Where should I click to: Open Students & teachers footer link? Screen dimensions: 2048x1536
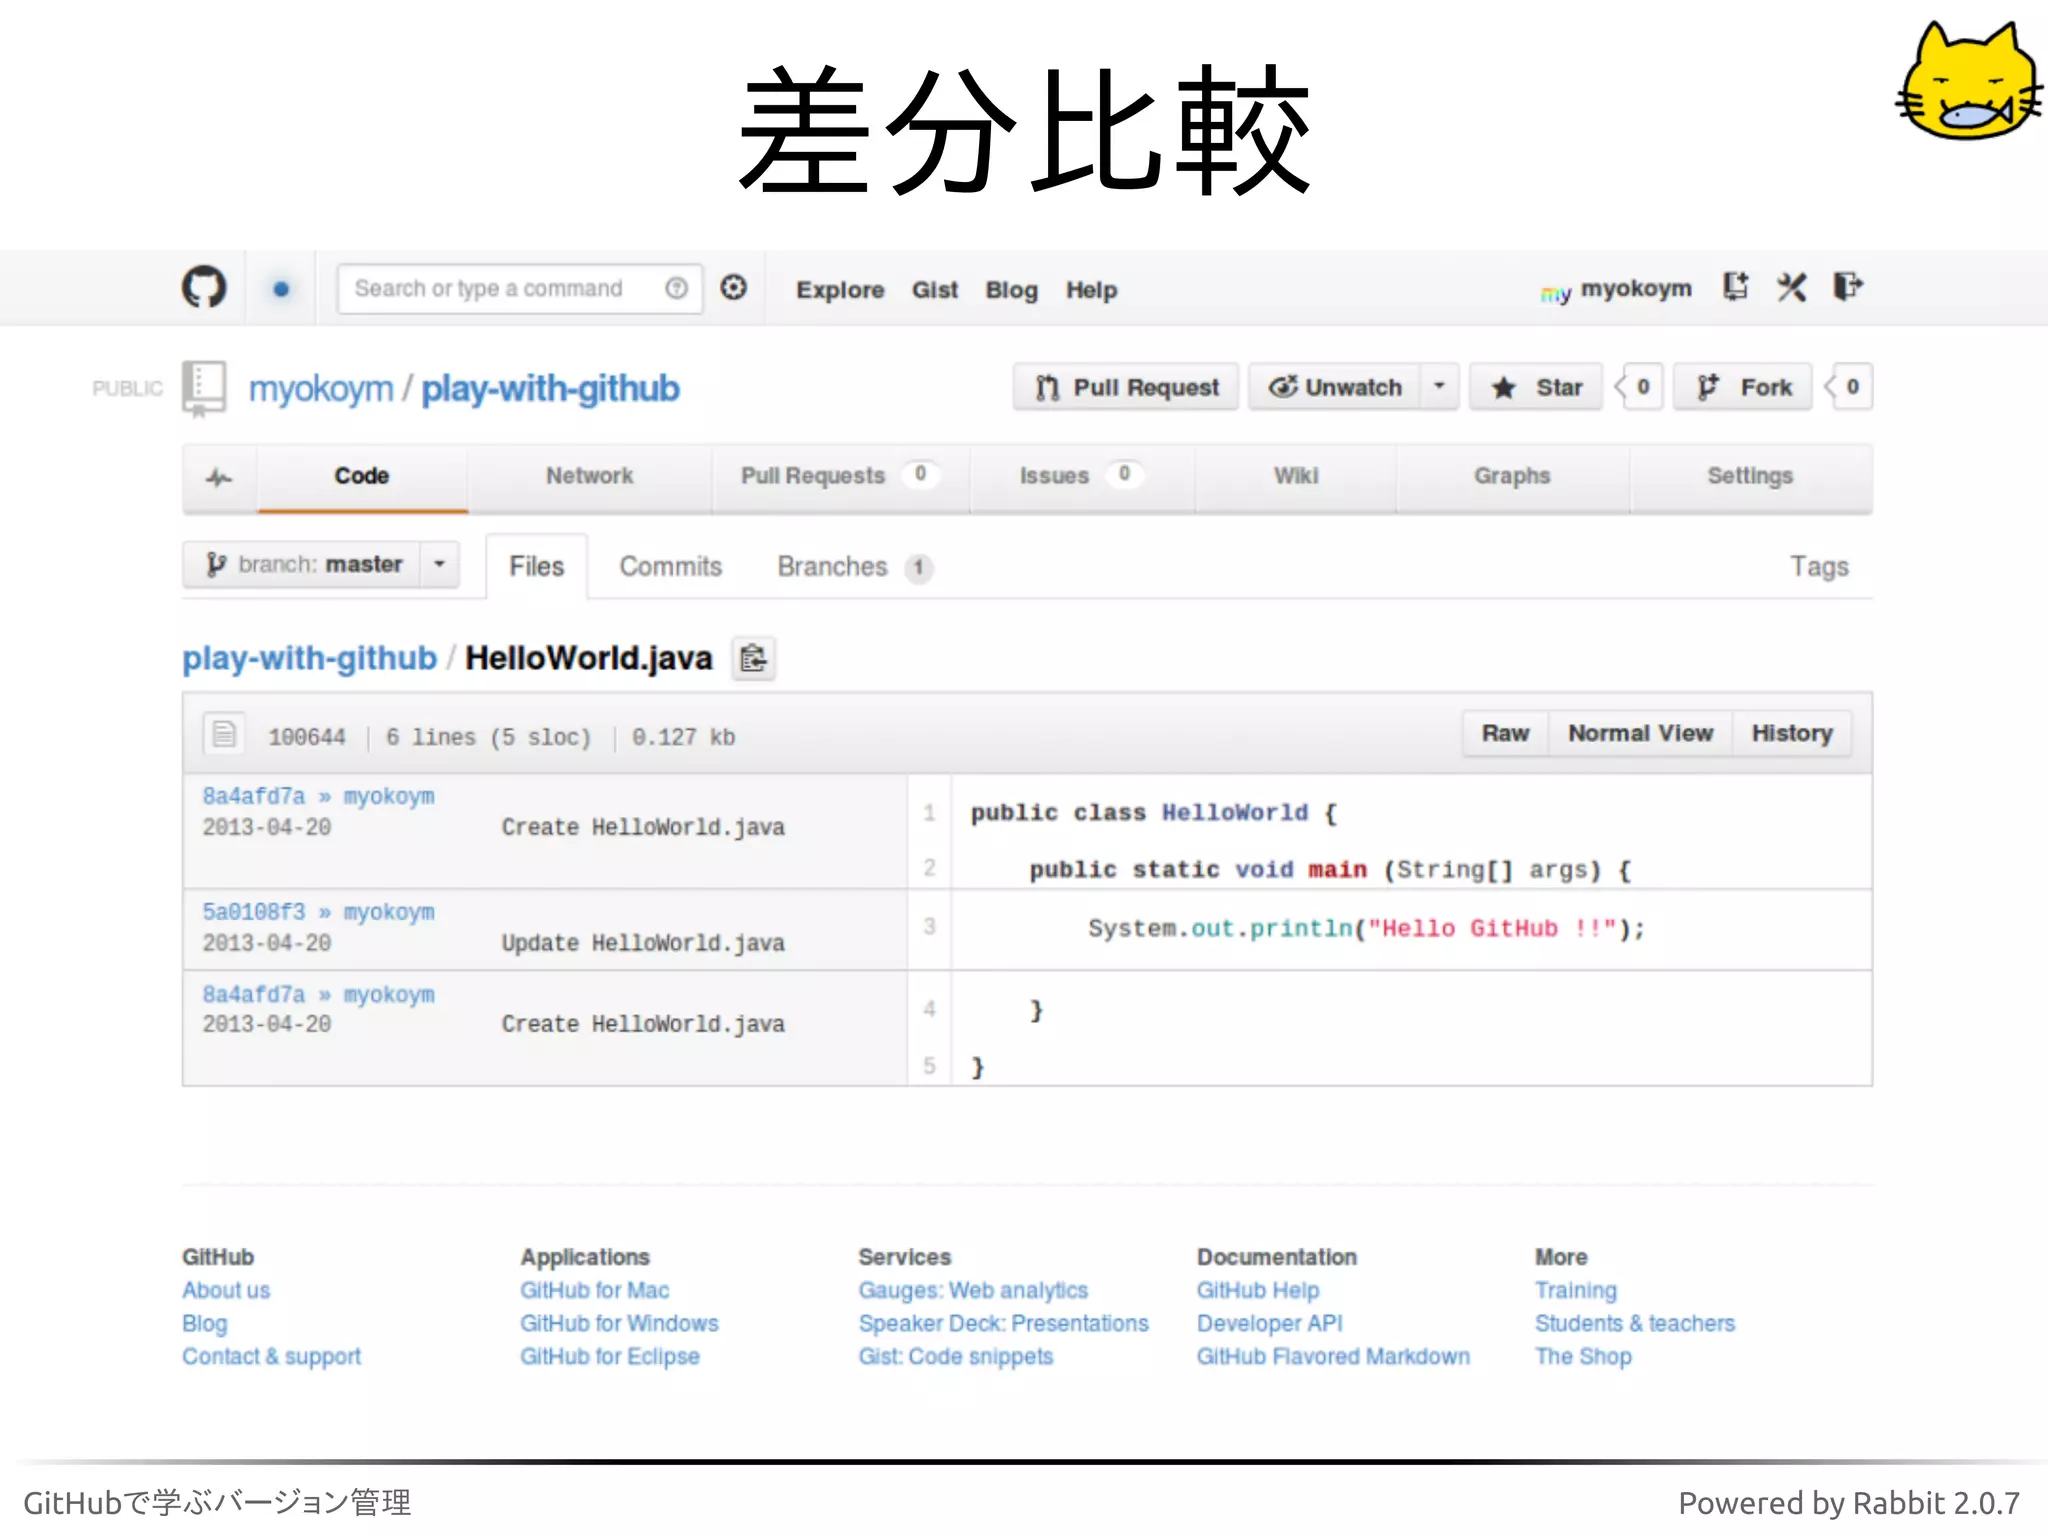click(1635, 1324)
